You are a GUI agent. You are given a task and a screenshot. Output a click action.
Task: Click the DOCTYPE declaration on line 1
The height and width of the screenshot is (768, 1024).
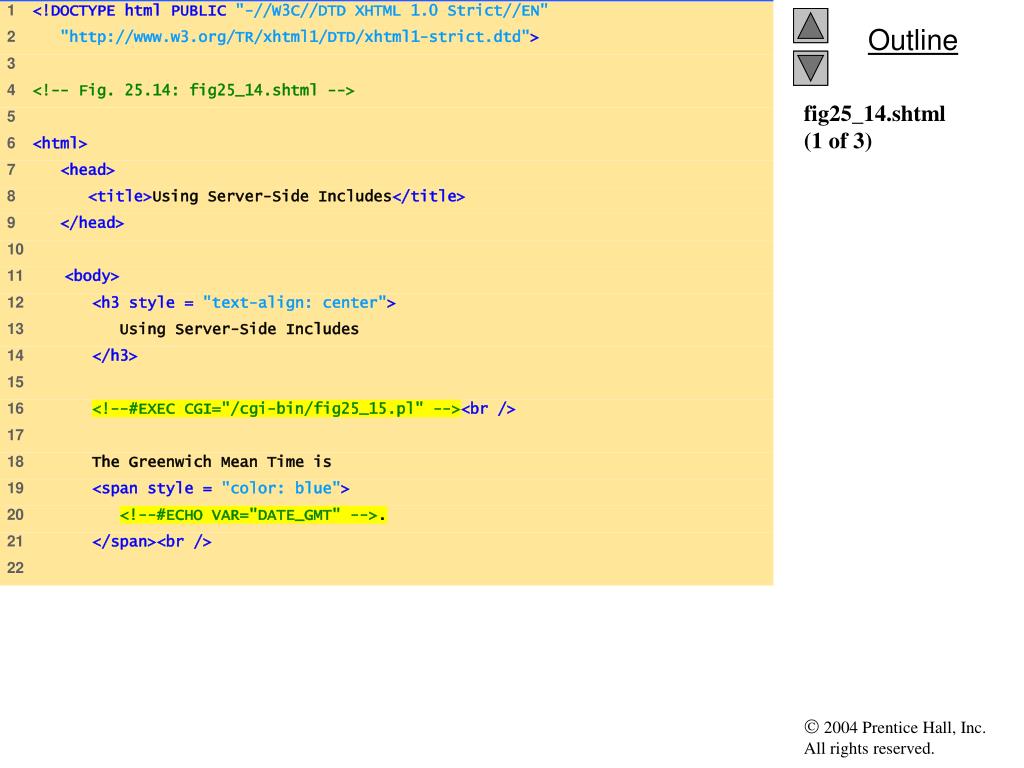[290, 10]
